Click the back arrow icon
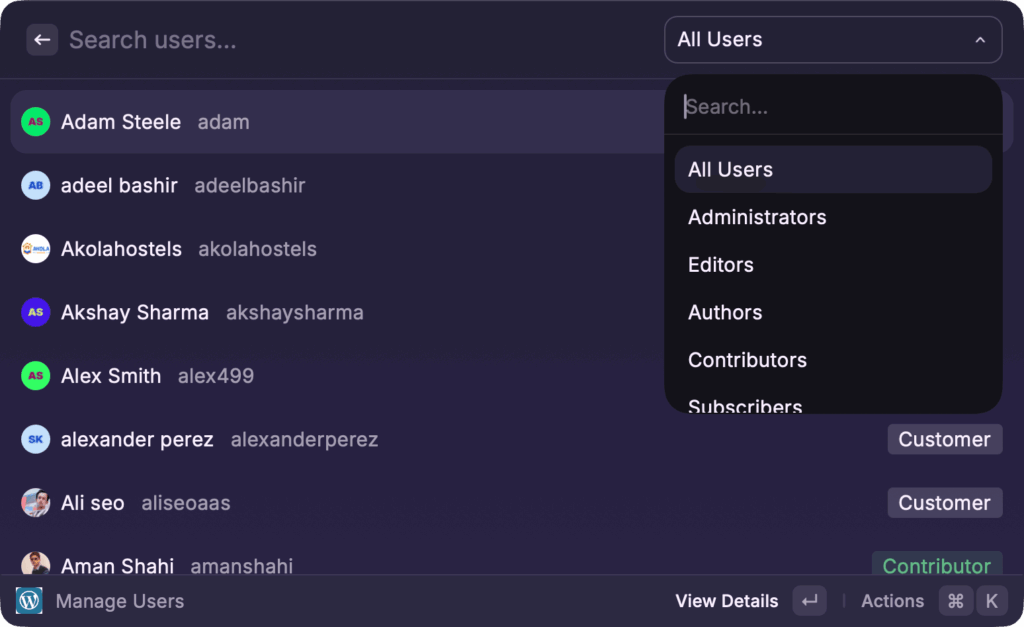1024x627 pixels. coord(42,40)
